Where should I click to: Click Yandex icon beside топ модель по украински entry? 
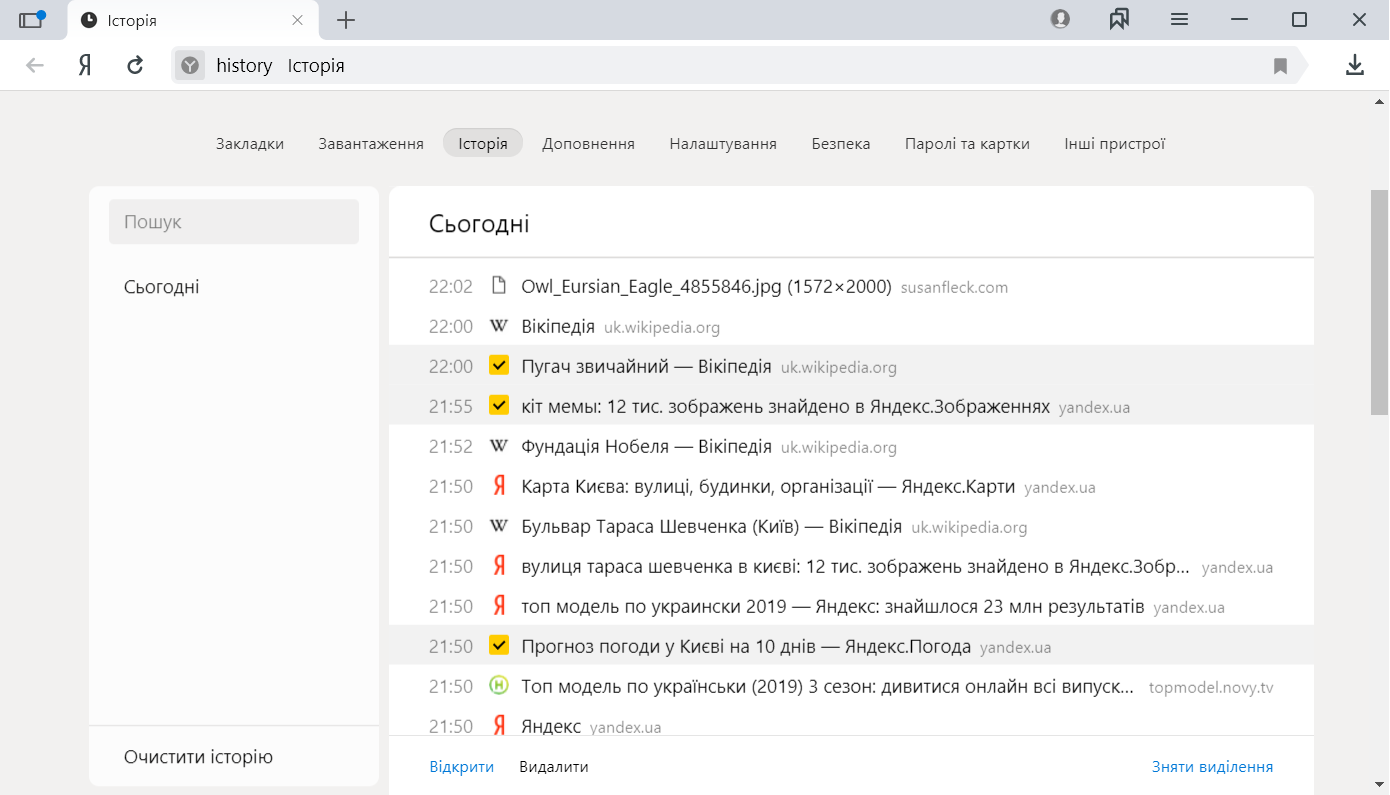pos(499,606)
